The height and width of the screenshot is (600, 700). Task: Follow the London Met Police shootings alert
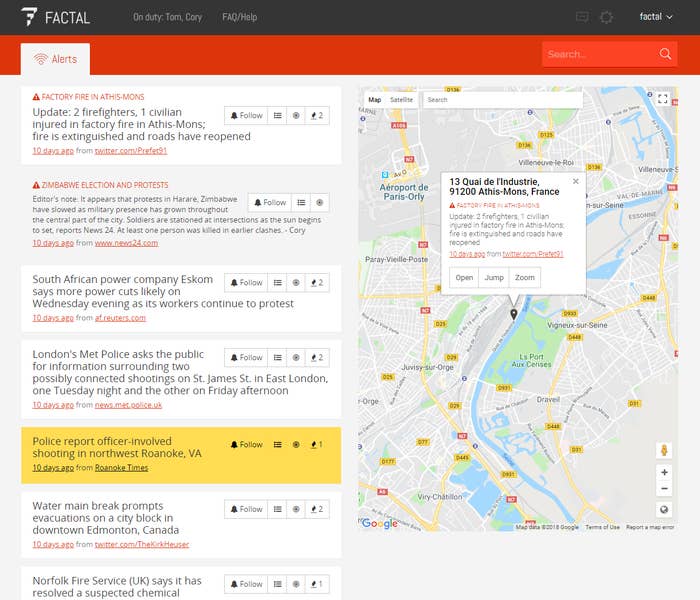pos(246,358)
